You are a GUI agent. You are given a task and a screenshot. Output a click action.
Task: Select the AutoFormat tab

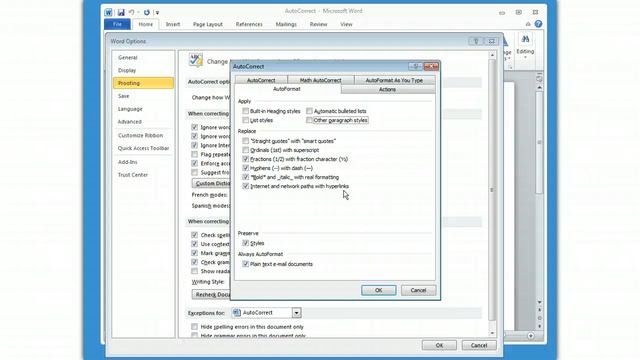coord(287,89)
